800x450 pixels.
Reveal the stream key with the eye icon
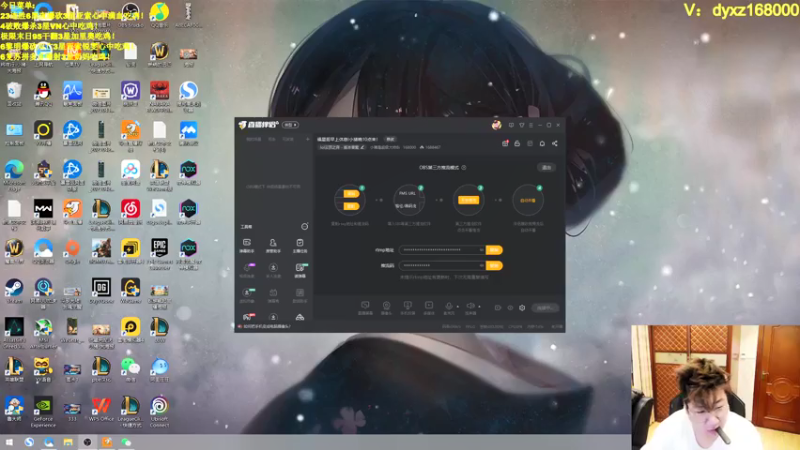[x=481, y=265]
